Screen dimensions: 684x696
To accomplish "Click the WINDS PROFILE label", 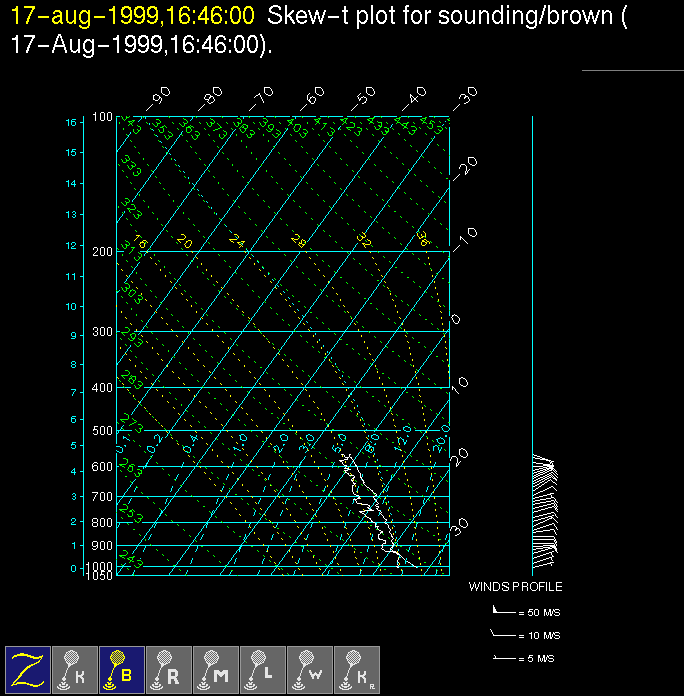I will pos(515,587).
